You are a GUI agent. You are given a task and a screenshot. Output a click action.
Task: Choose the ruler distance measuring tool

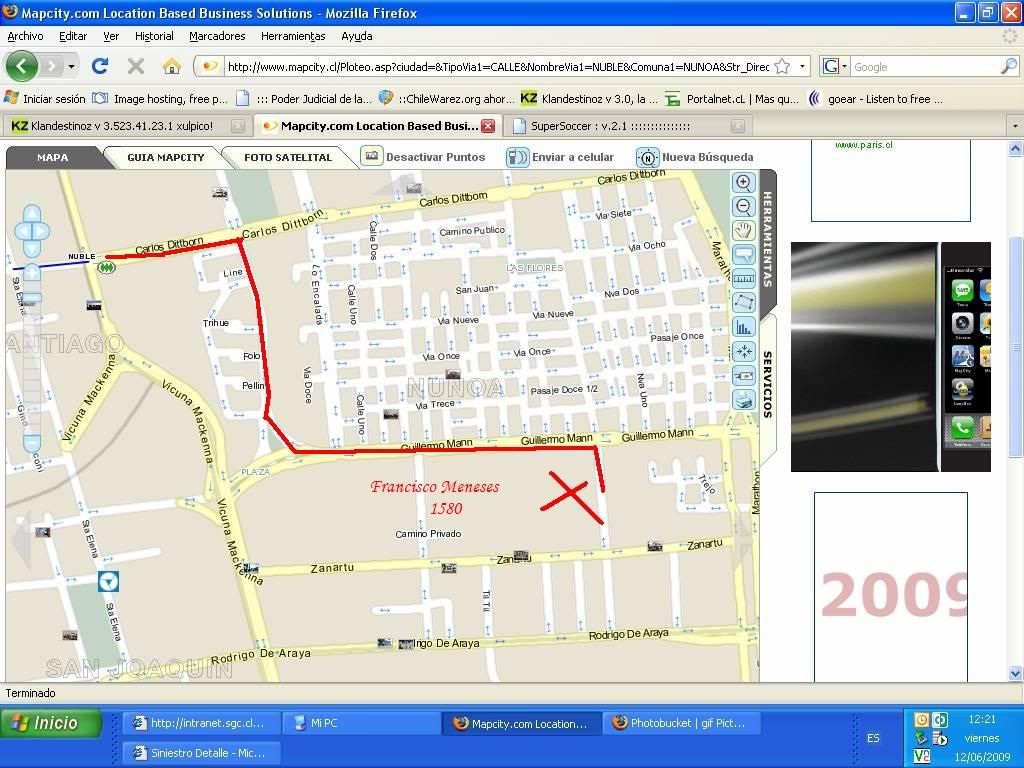coord(744,279)
